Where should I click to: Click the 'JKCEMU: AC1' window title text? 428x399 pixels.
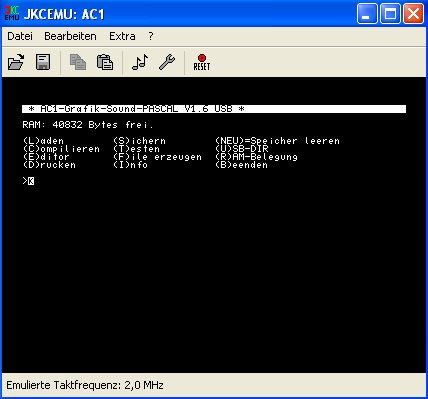(x=64, y=14)
